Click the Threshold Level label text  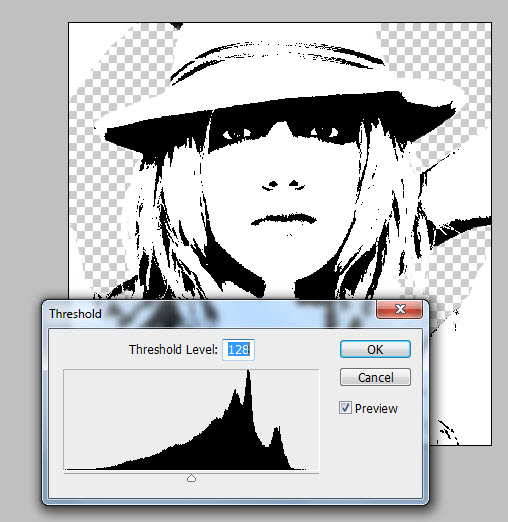pos(173,350)
